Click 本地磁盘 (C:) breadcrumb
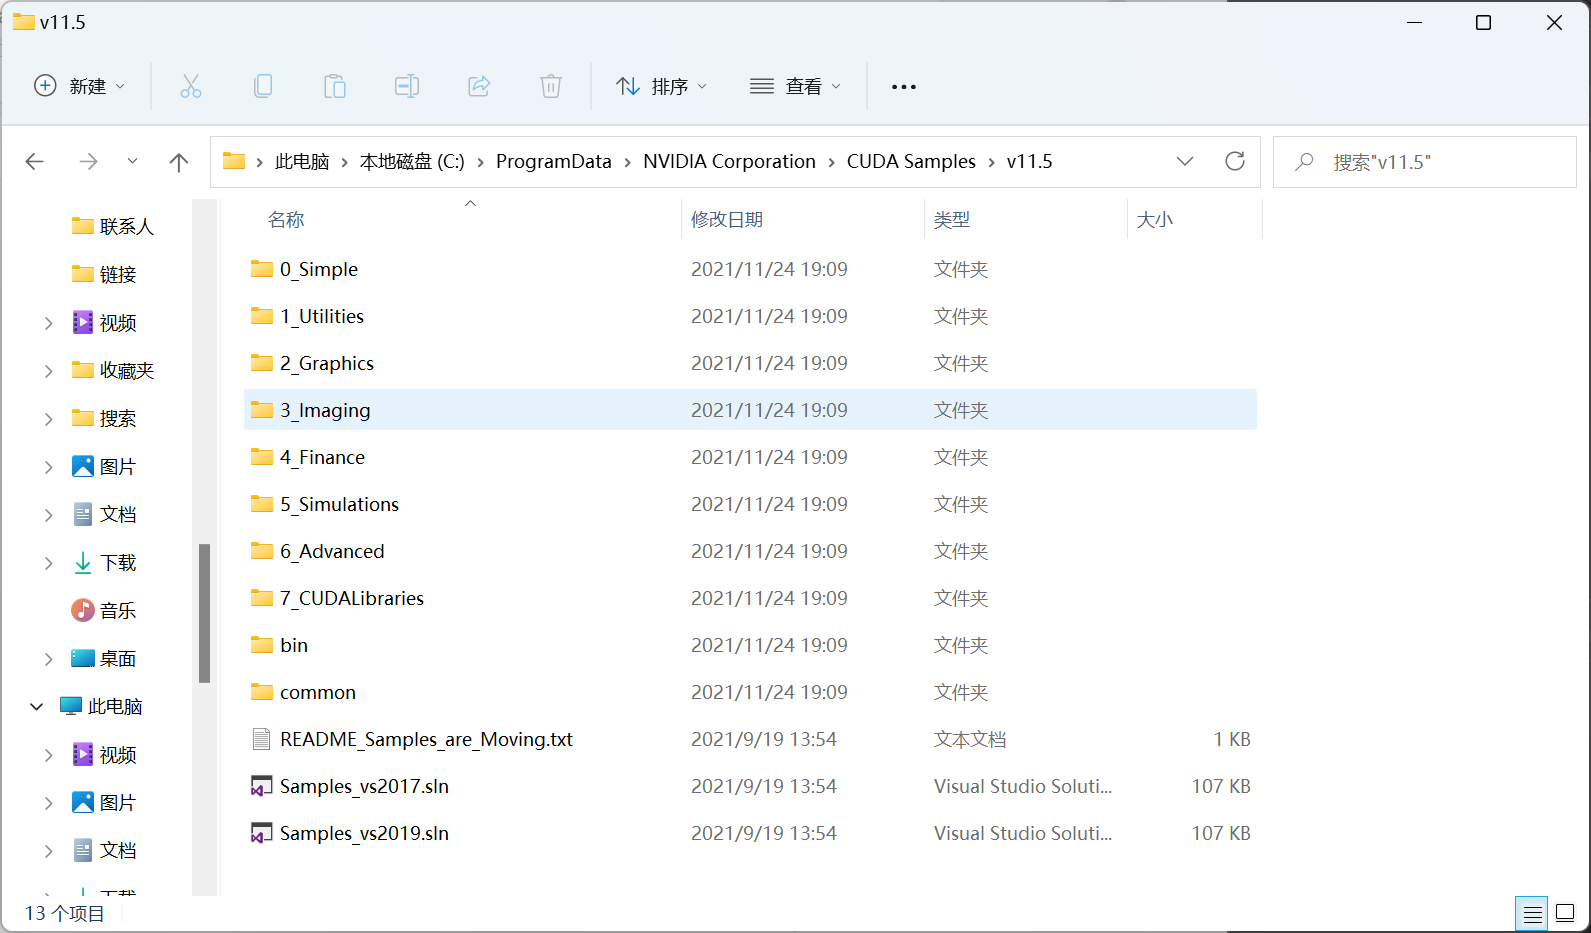Viewport: 1591px width, 933px height. tap(412, 162)
